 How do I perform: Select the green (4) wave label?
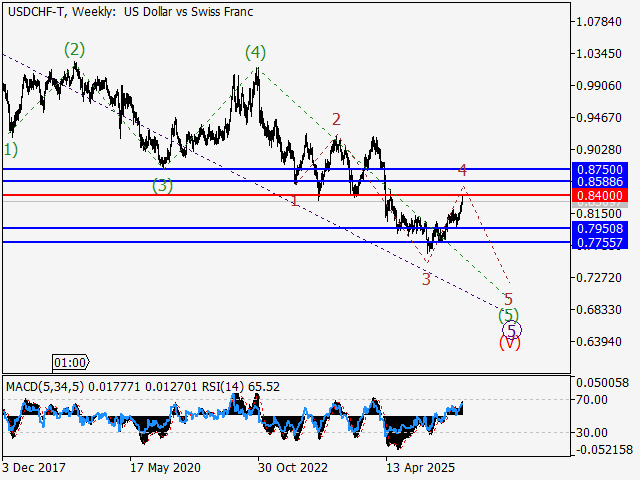coord(256,52)
